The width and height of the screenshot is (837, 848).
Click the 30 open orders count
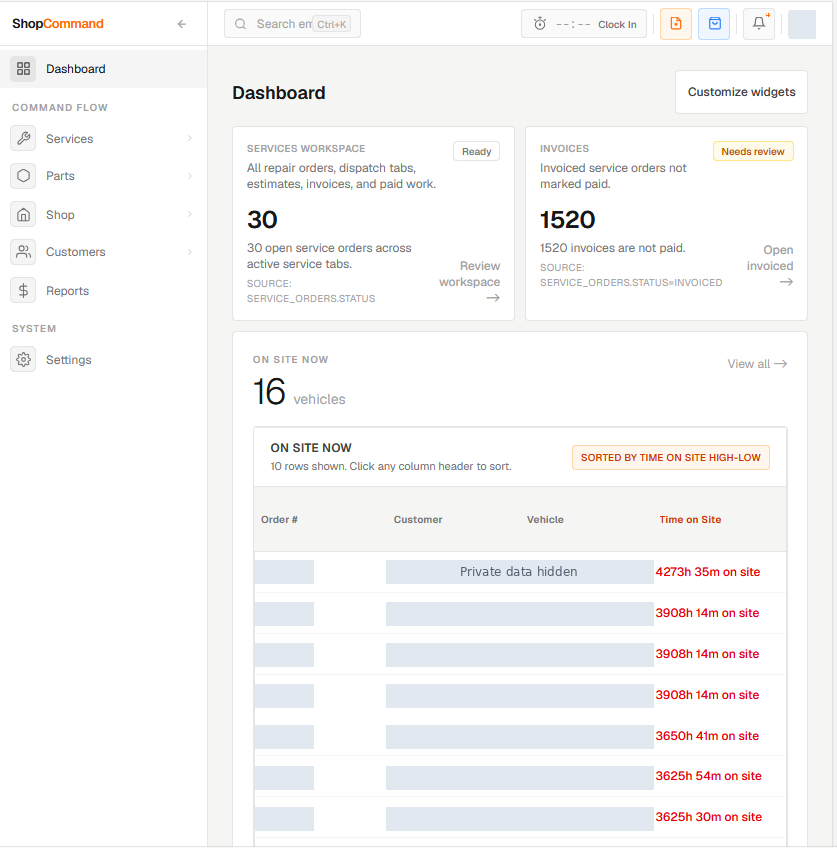(262, 220)
